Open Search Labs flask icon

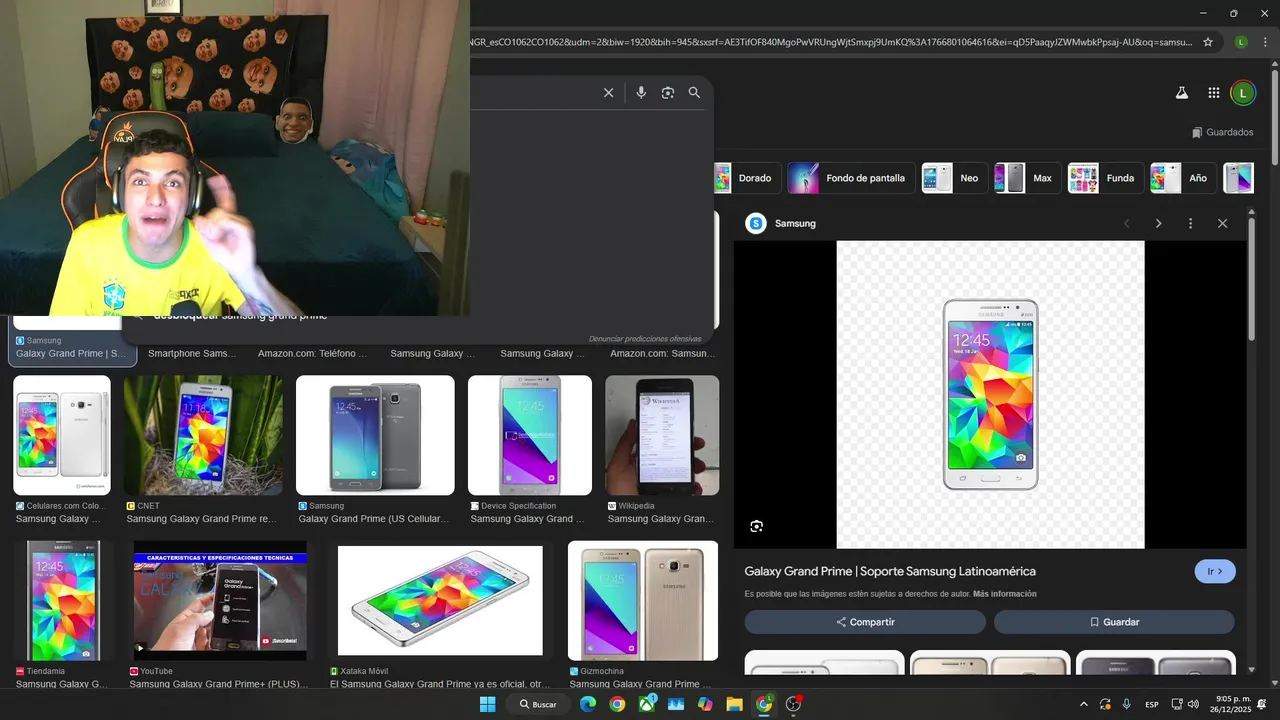tap(1181, 93)
